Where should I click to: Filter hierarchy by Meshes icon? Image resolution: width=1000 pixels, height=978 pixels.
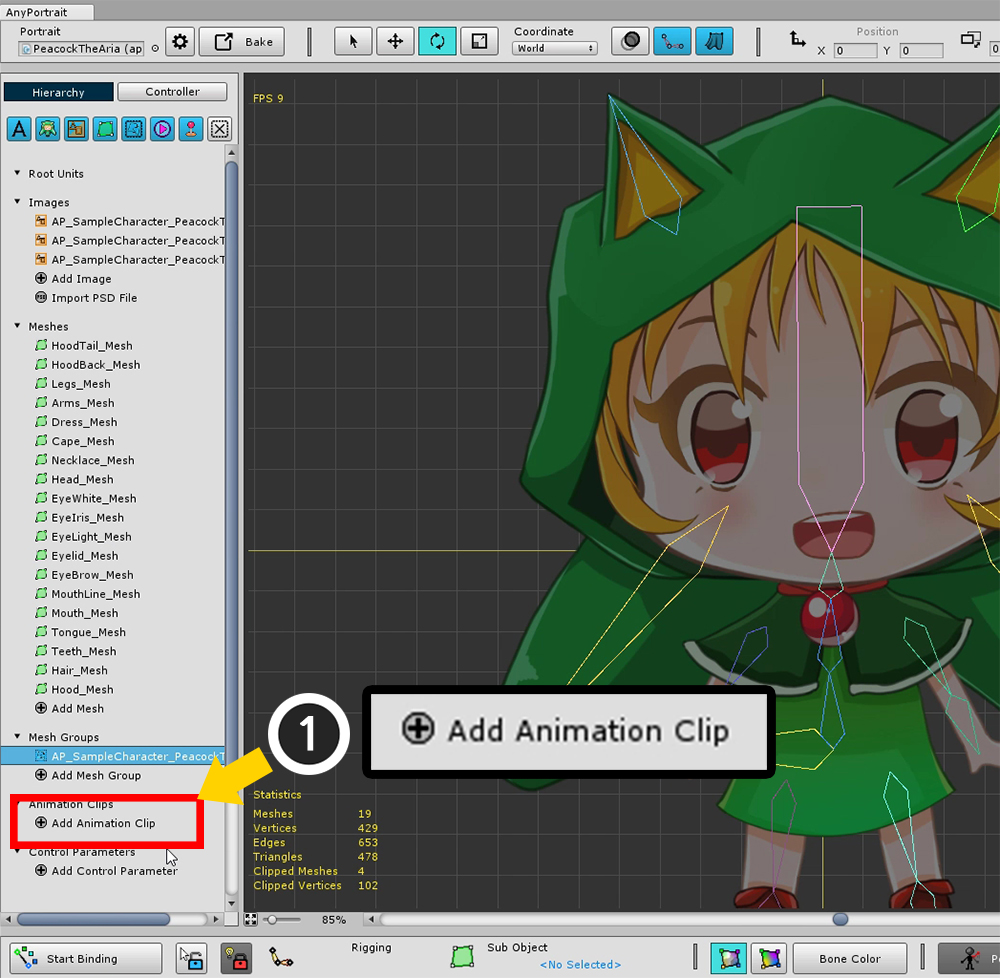click(105, 129)
